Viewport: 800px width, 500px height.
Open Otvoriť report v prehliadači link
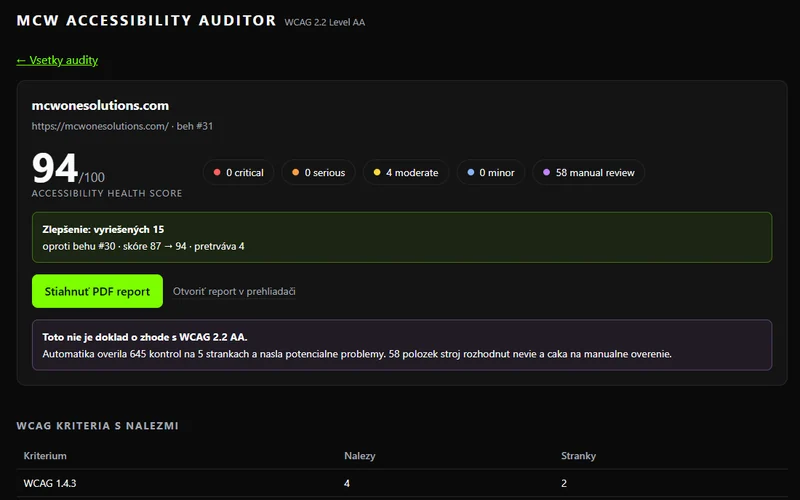234,291
